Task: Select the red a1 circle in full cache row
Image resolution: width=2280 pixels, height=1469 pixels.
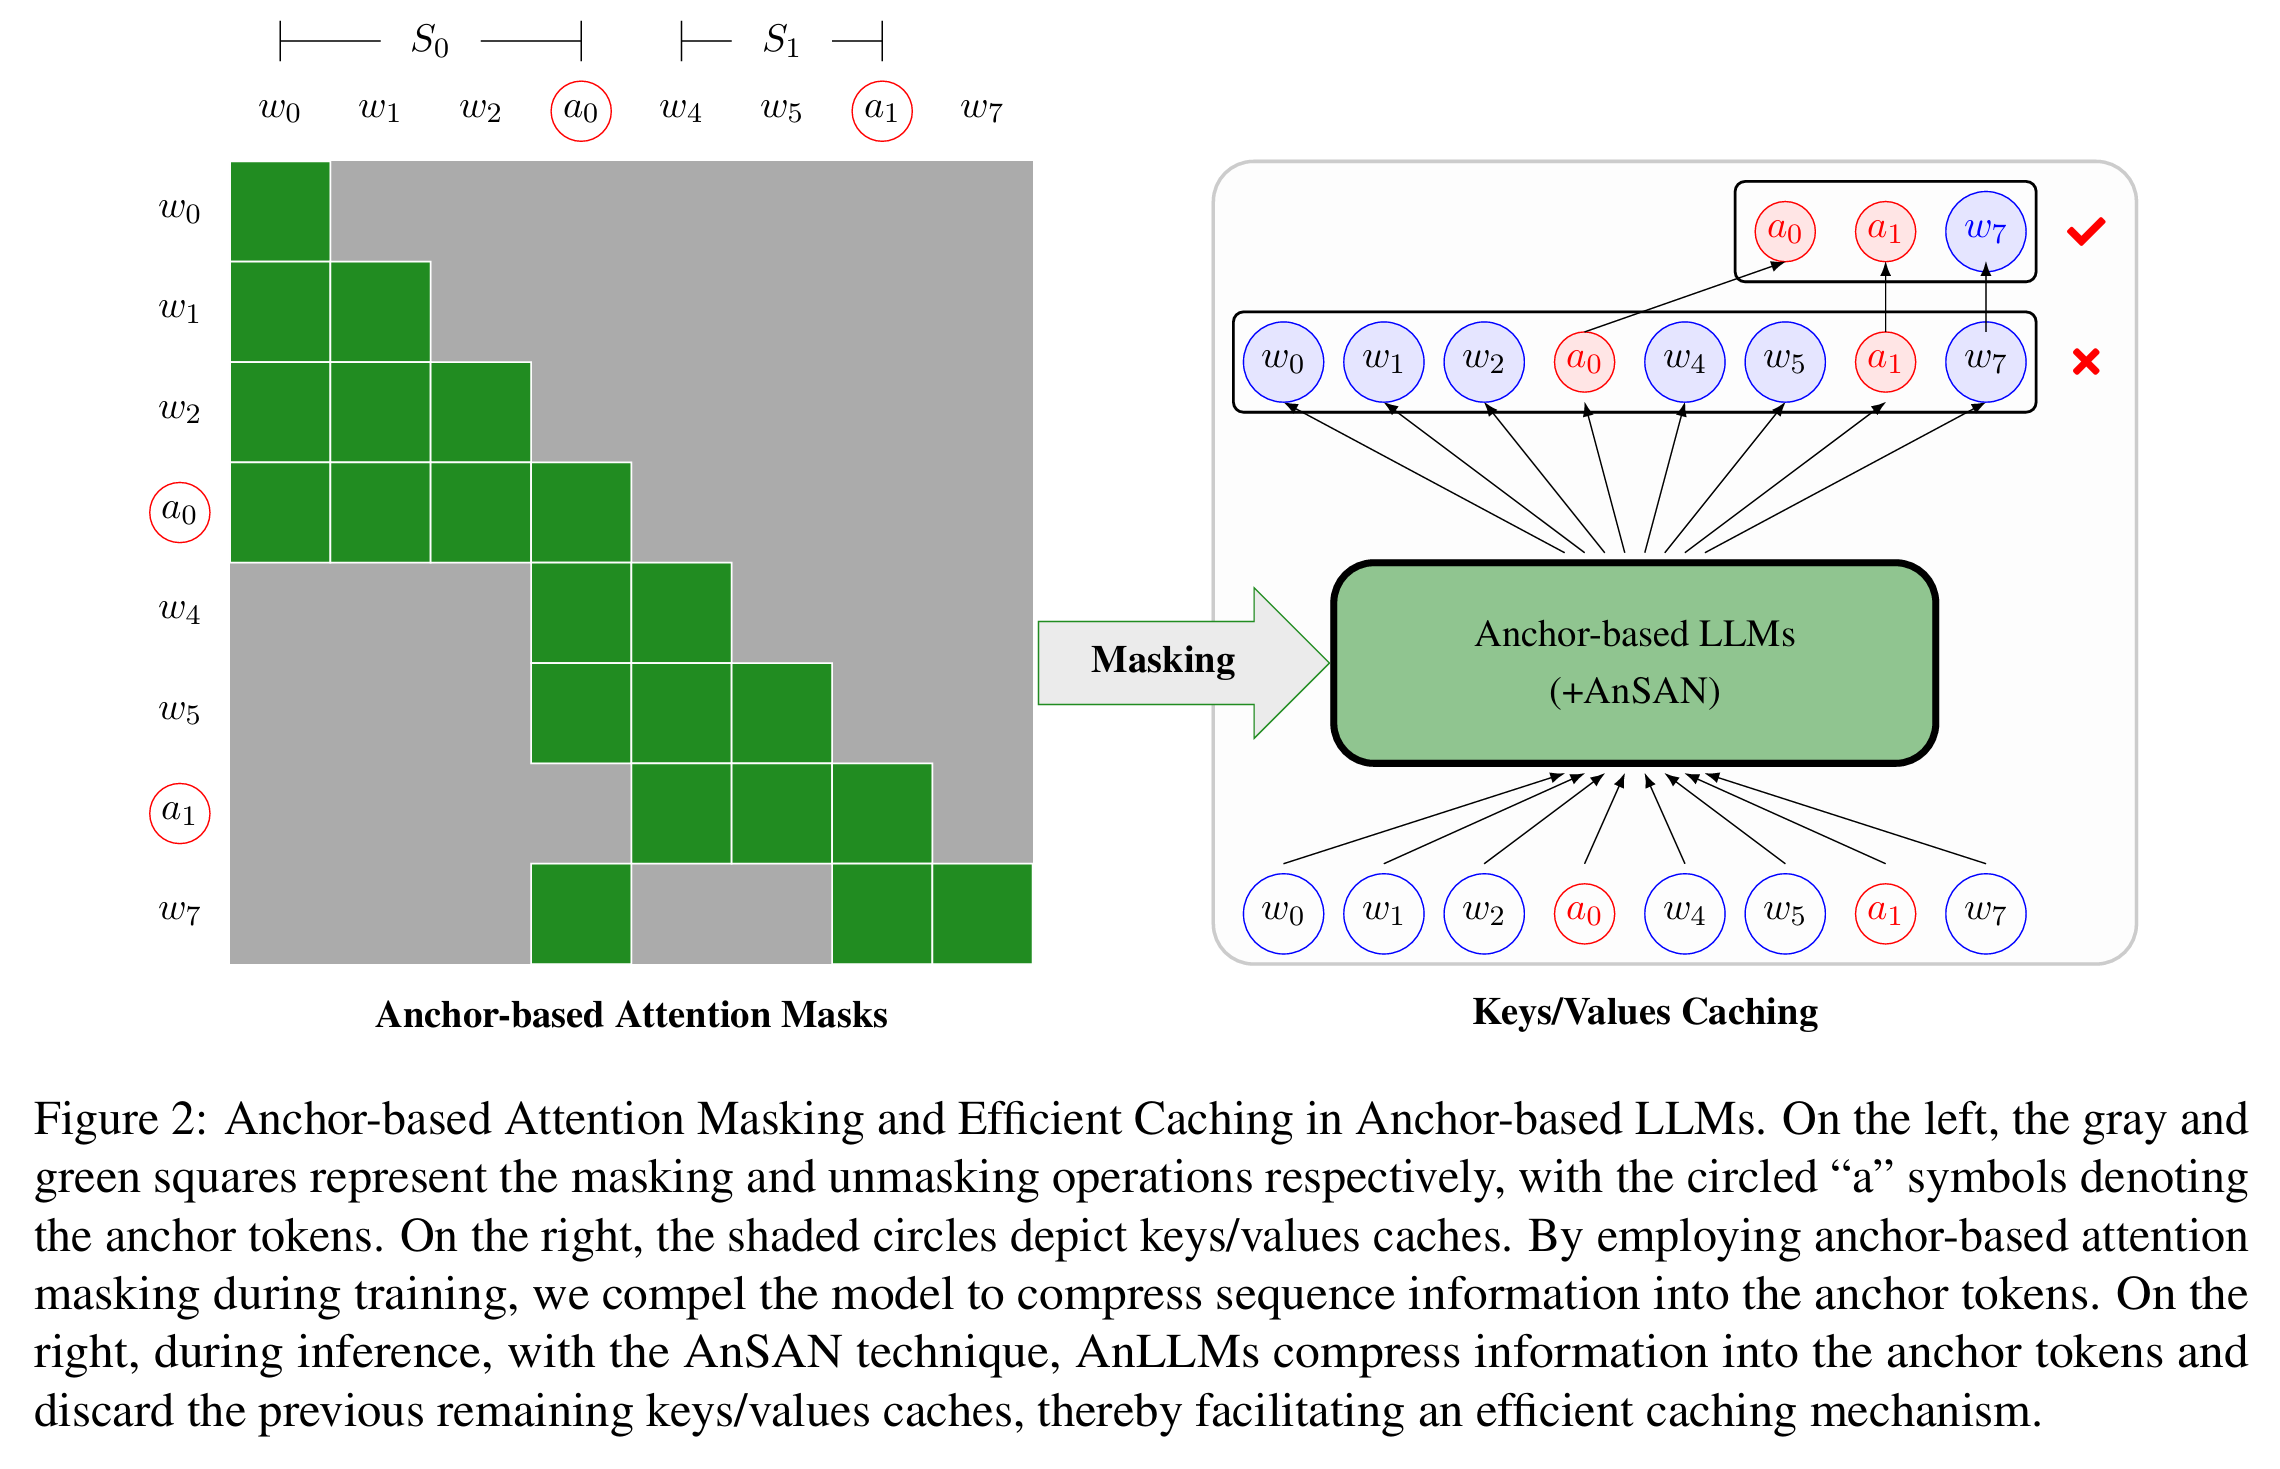Action: pos(1887,362)
